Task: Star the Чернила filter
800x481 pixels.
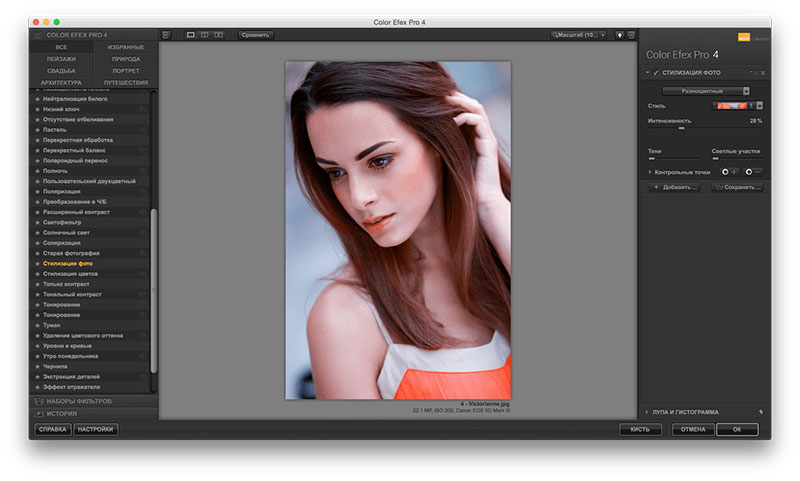Action: (37, 366)
